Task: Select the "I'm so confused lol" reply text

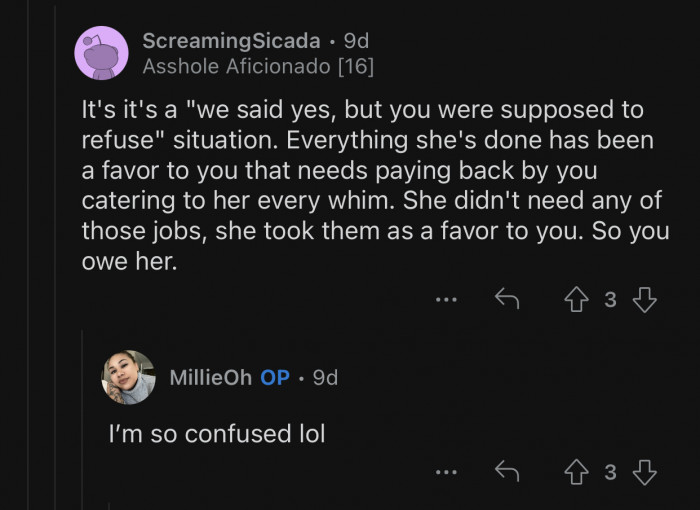Action: [217, 434]
